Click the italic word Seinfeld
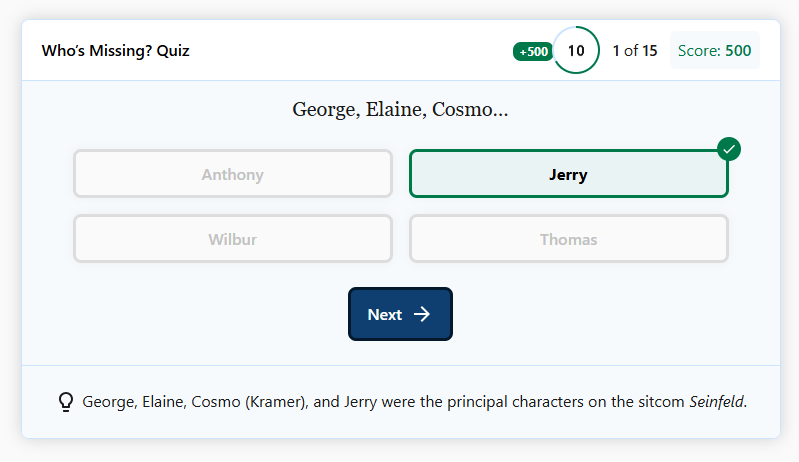The width and height of the screenshot is (799, 462). 717,402
